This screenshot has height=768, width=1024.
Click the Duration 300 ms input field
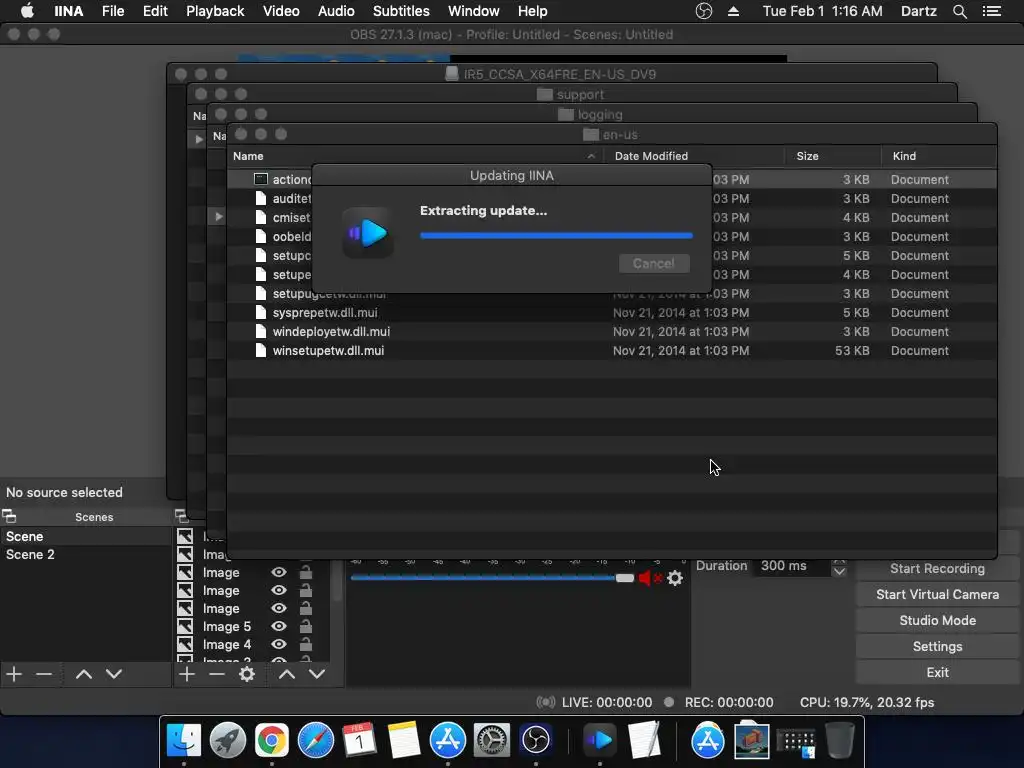click(x=794, y=566)
